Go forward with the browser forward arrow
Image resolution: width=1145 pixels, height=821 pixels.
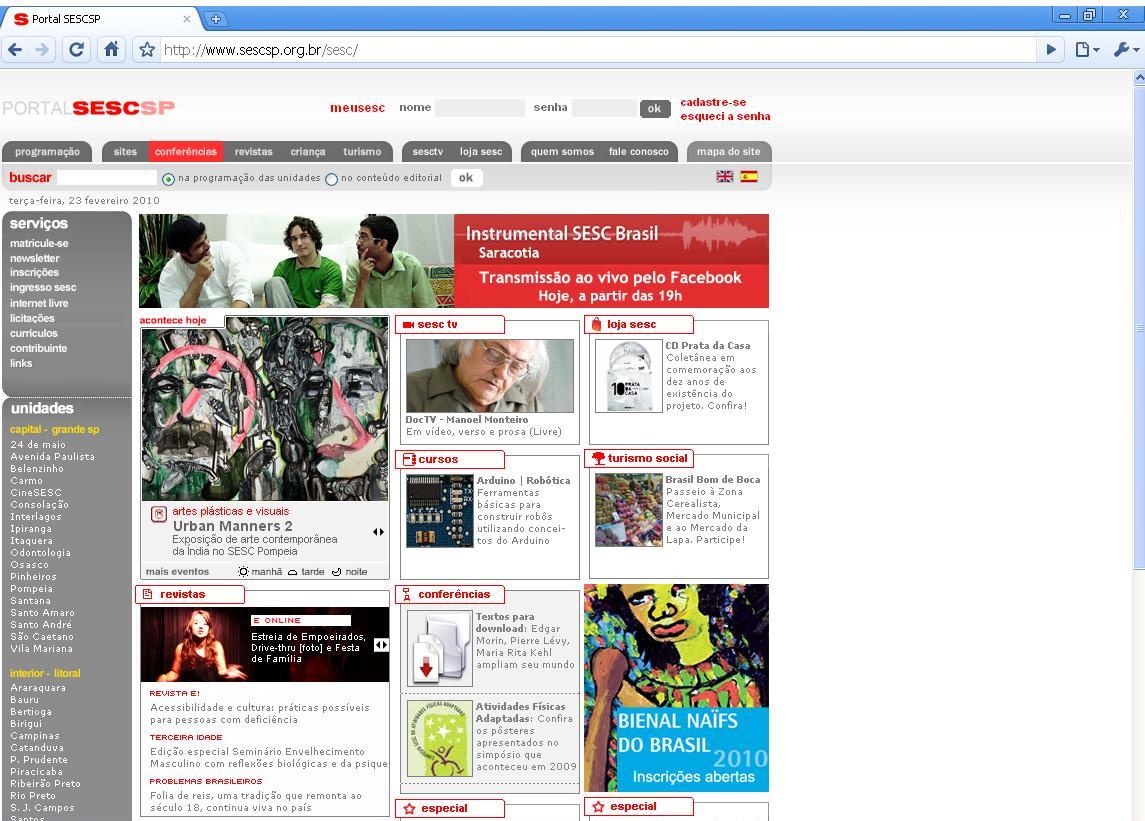click(x=42, y=50)
